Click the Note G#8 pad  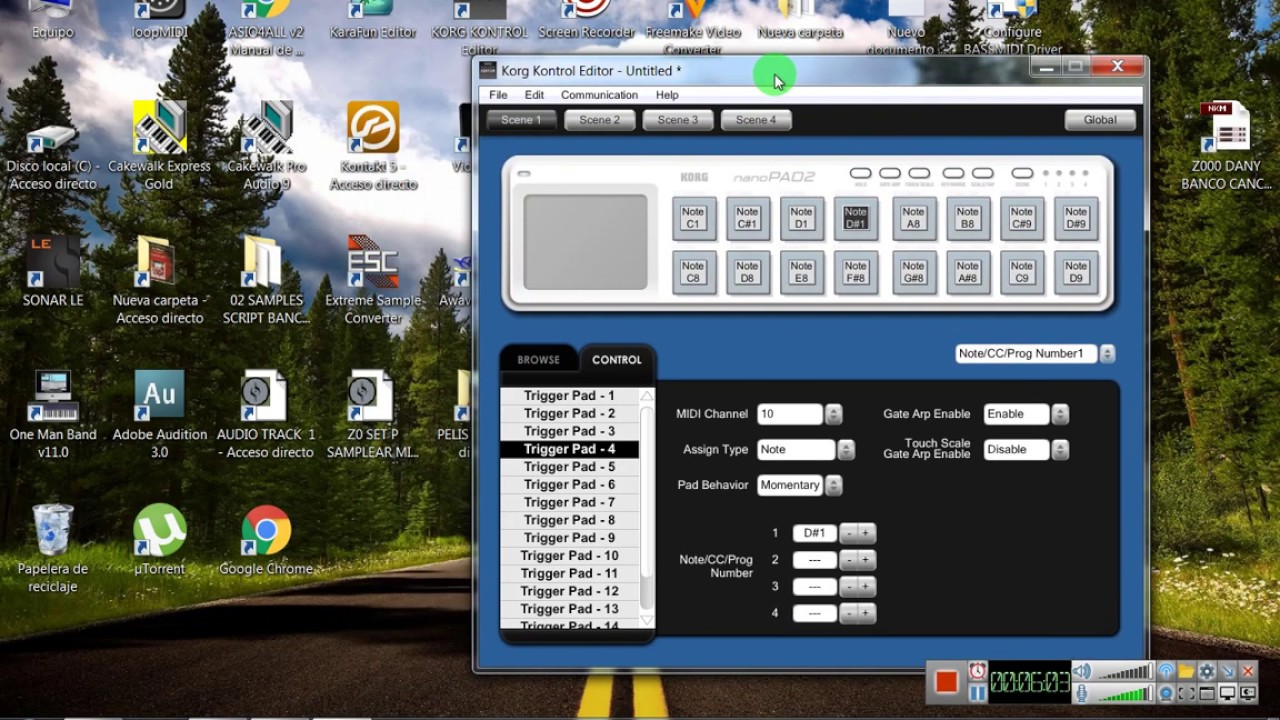[x=913, y=272]
